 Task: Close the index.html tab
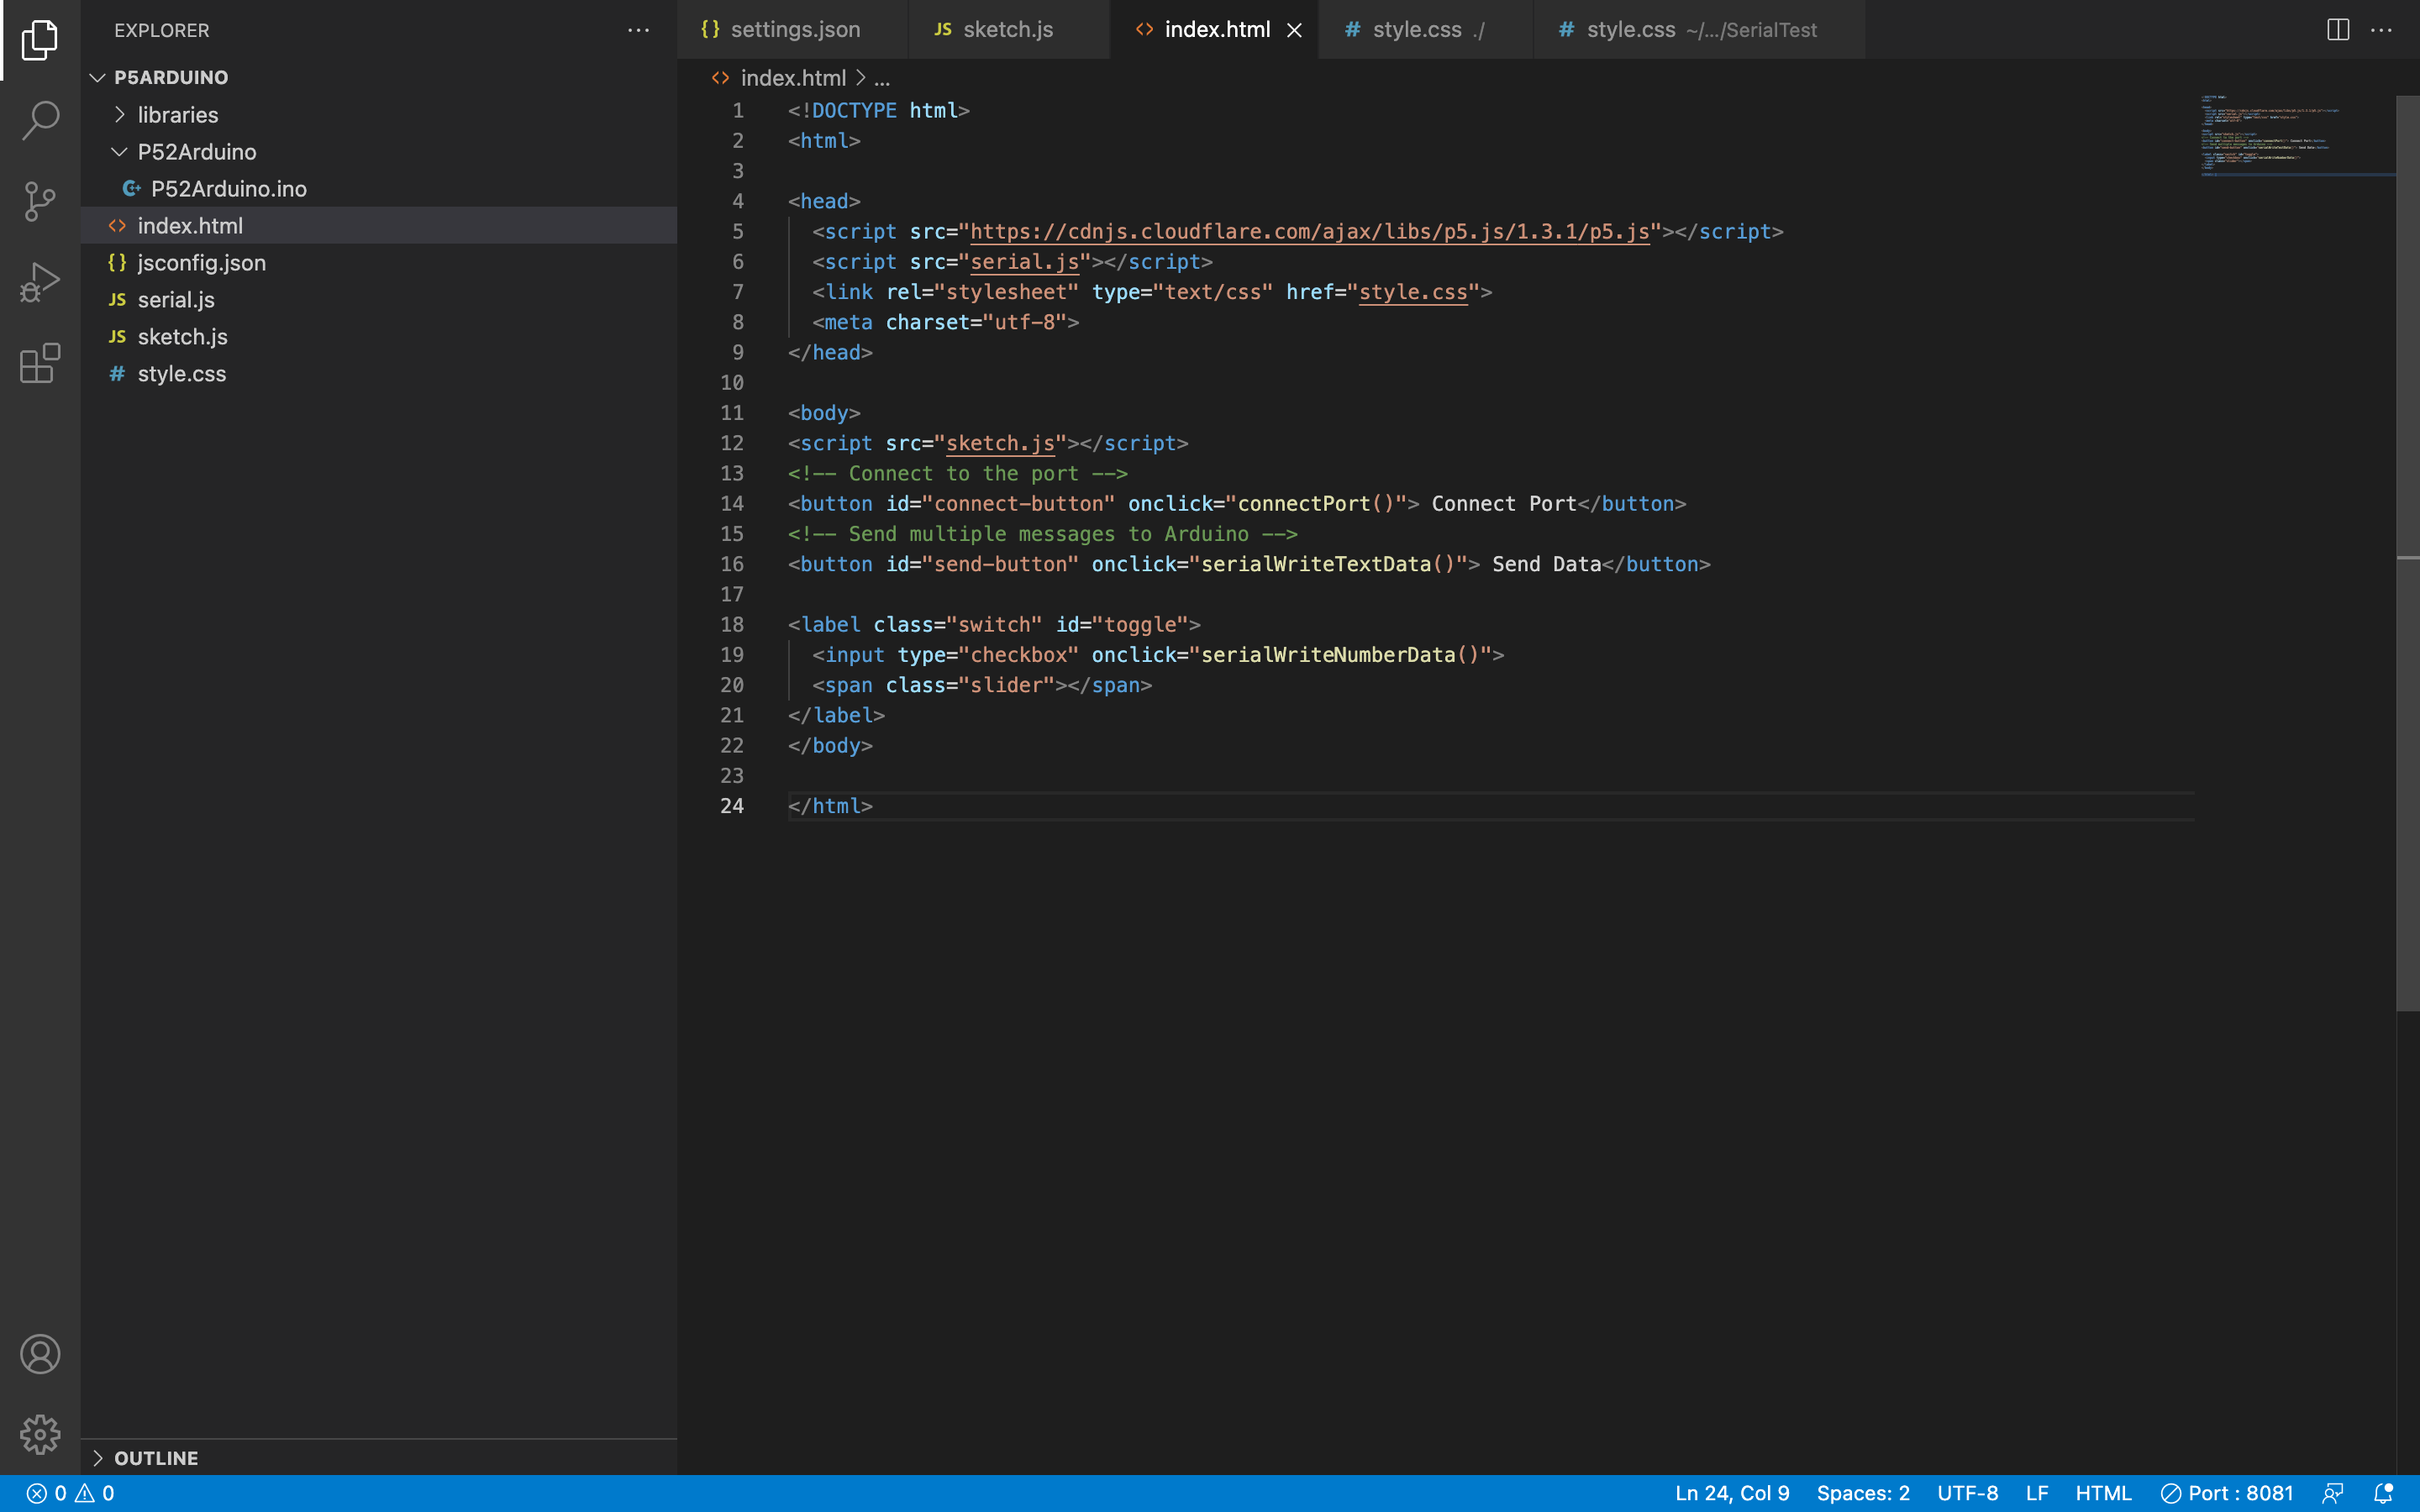click(x=1294, y=30)
